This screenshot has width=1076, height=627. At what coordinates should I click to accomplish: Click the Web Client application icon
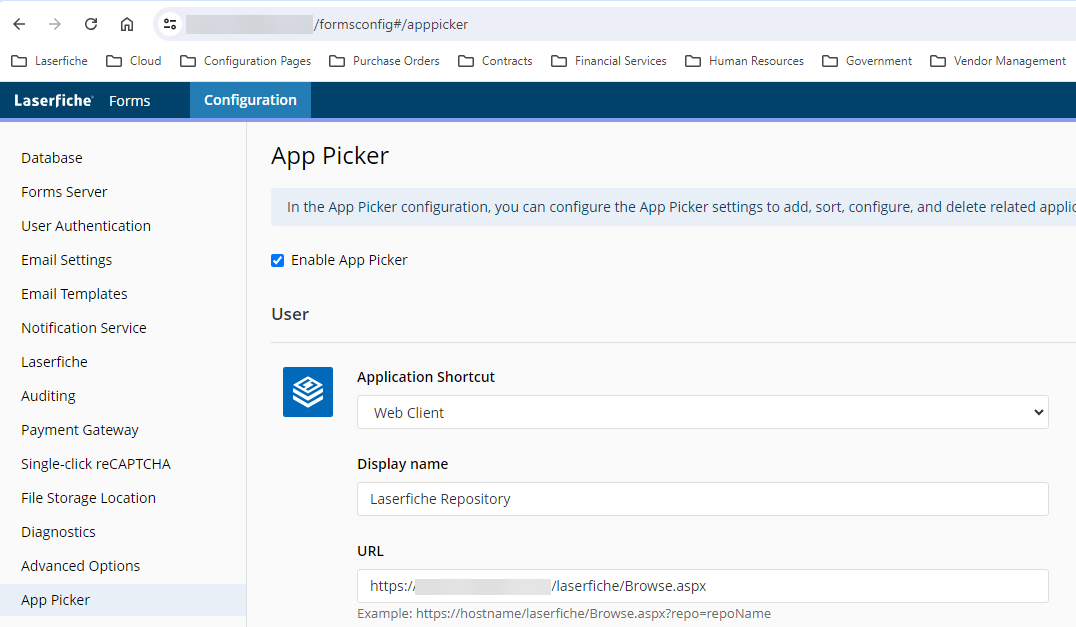point(307,392)
